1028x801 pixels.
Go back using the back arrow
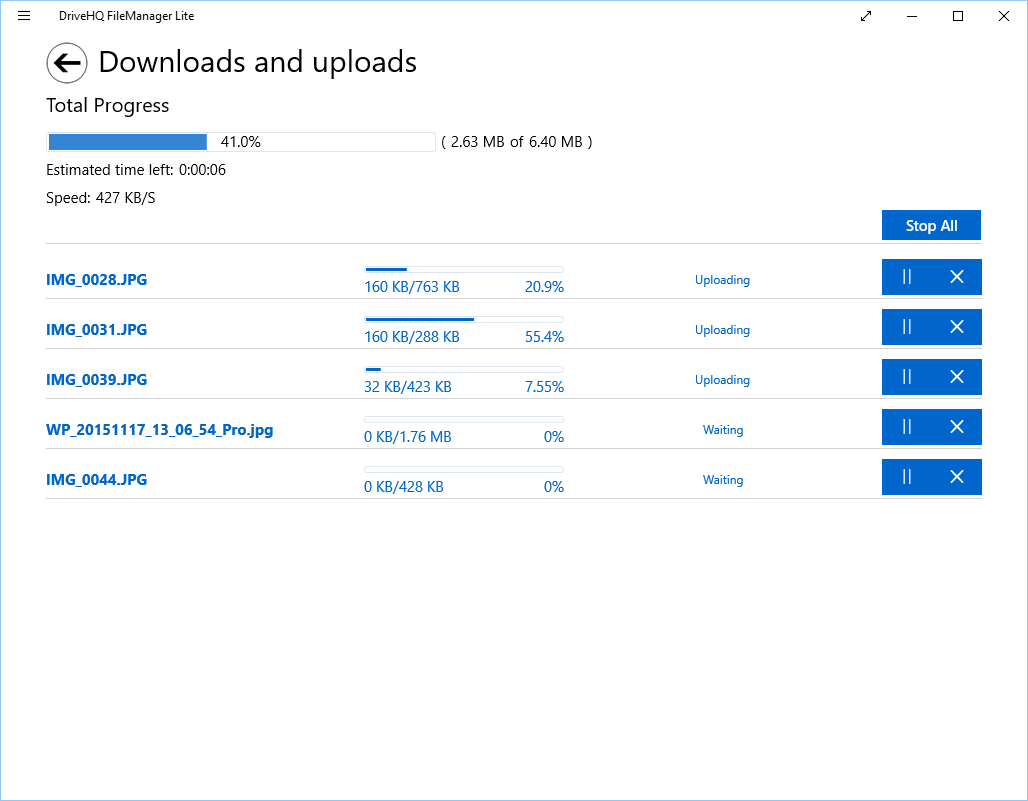(66, 63)
